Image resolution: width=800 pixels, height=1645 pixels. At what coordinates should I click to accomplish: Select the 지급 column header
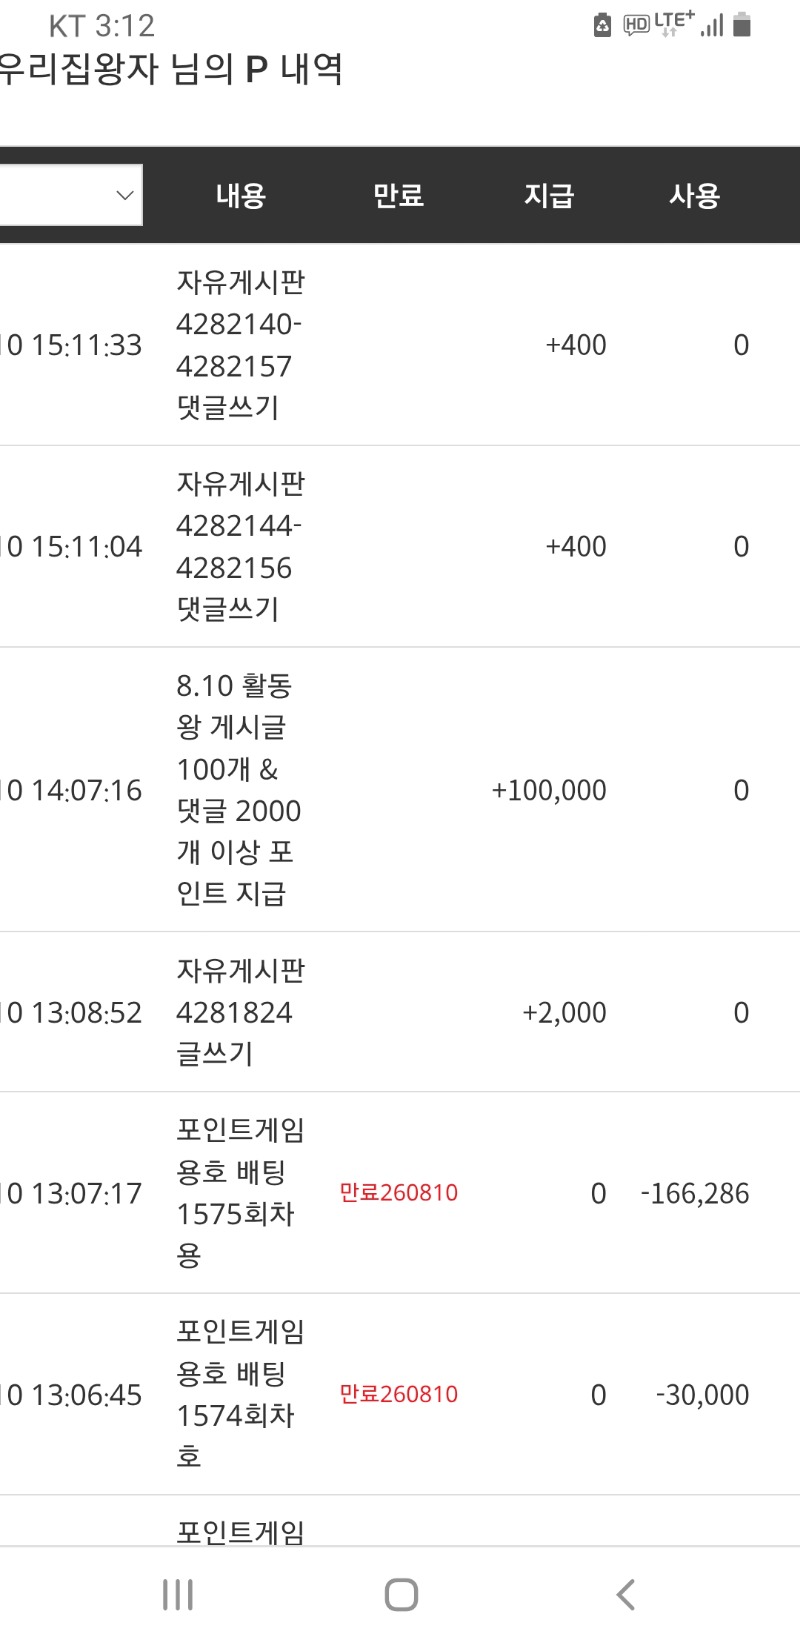[x=549, y=195]
